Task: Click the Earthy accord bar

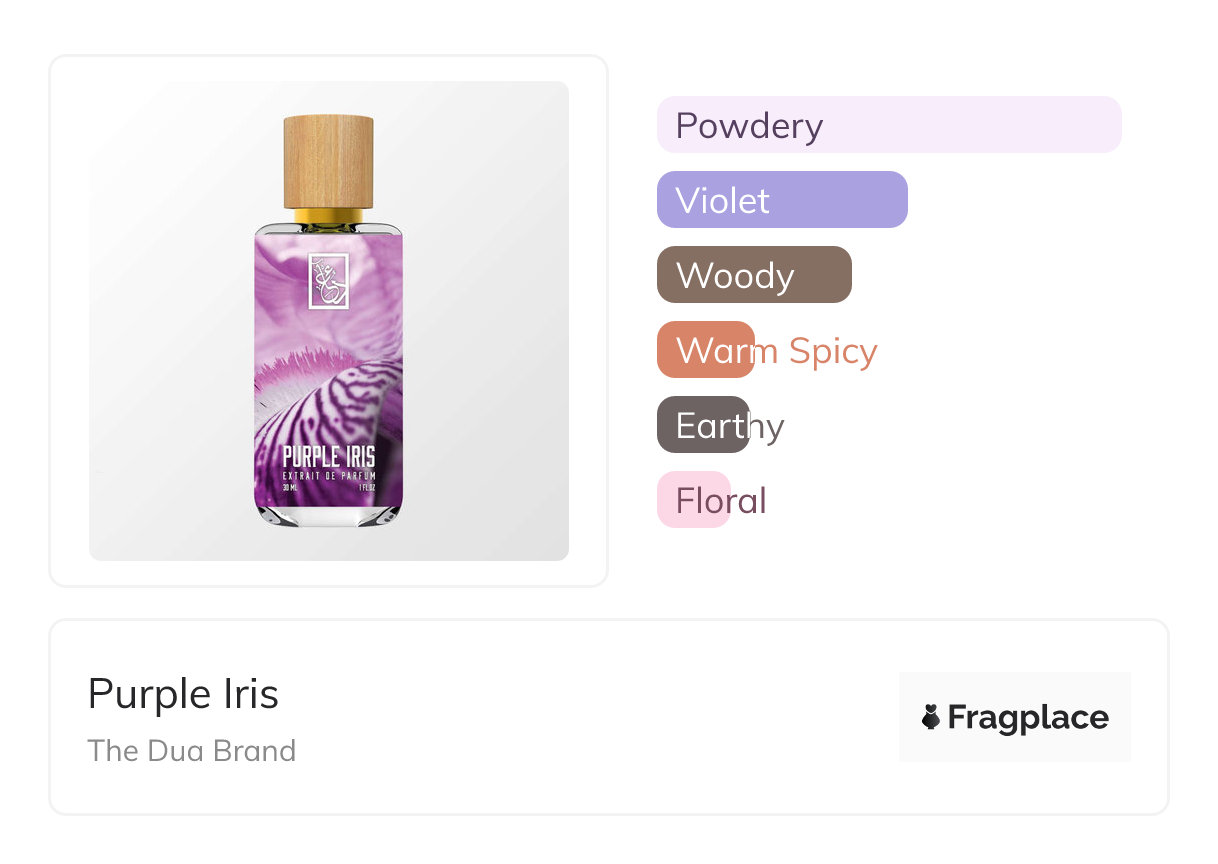Action: pyautogui.click(x=702, y=425)
